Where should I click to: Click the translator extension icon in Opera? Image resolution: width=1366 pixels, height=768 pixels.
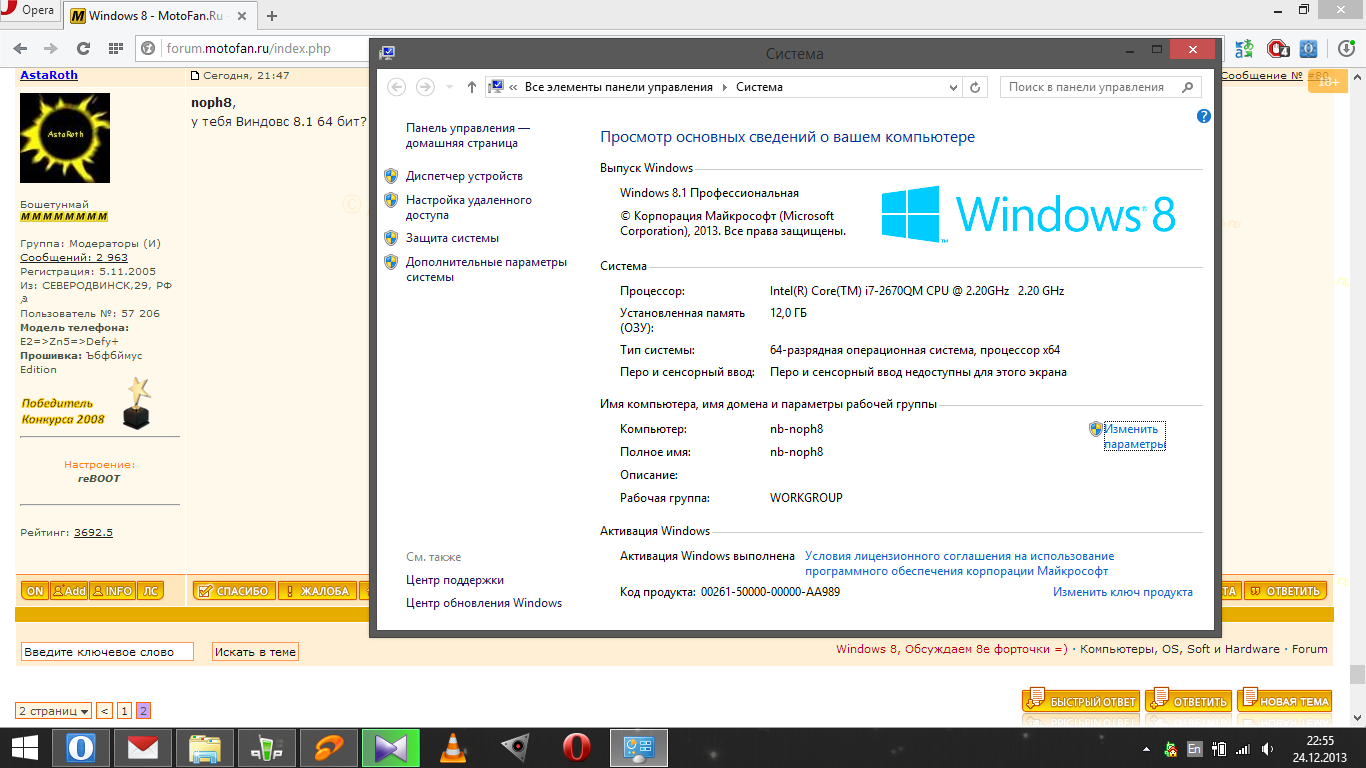coord(1244,48)
